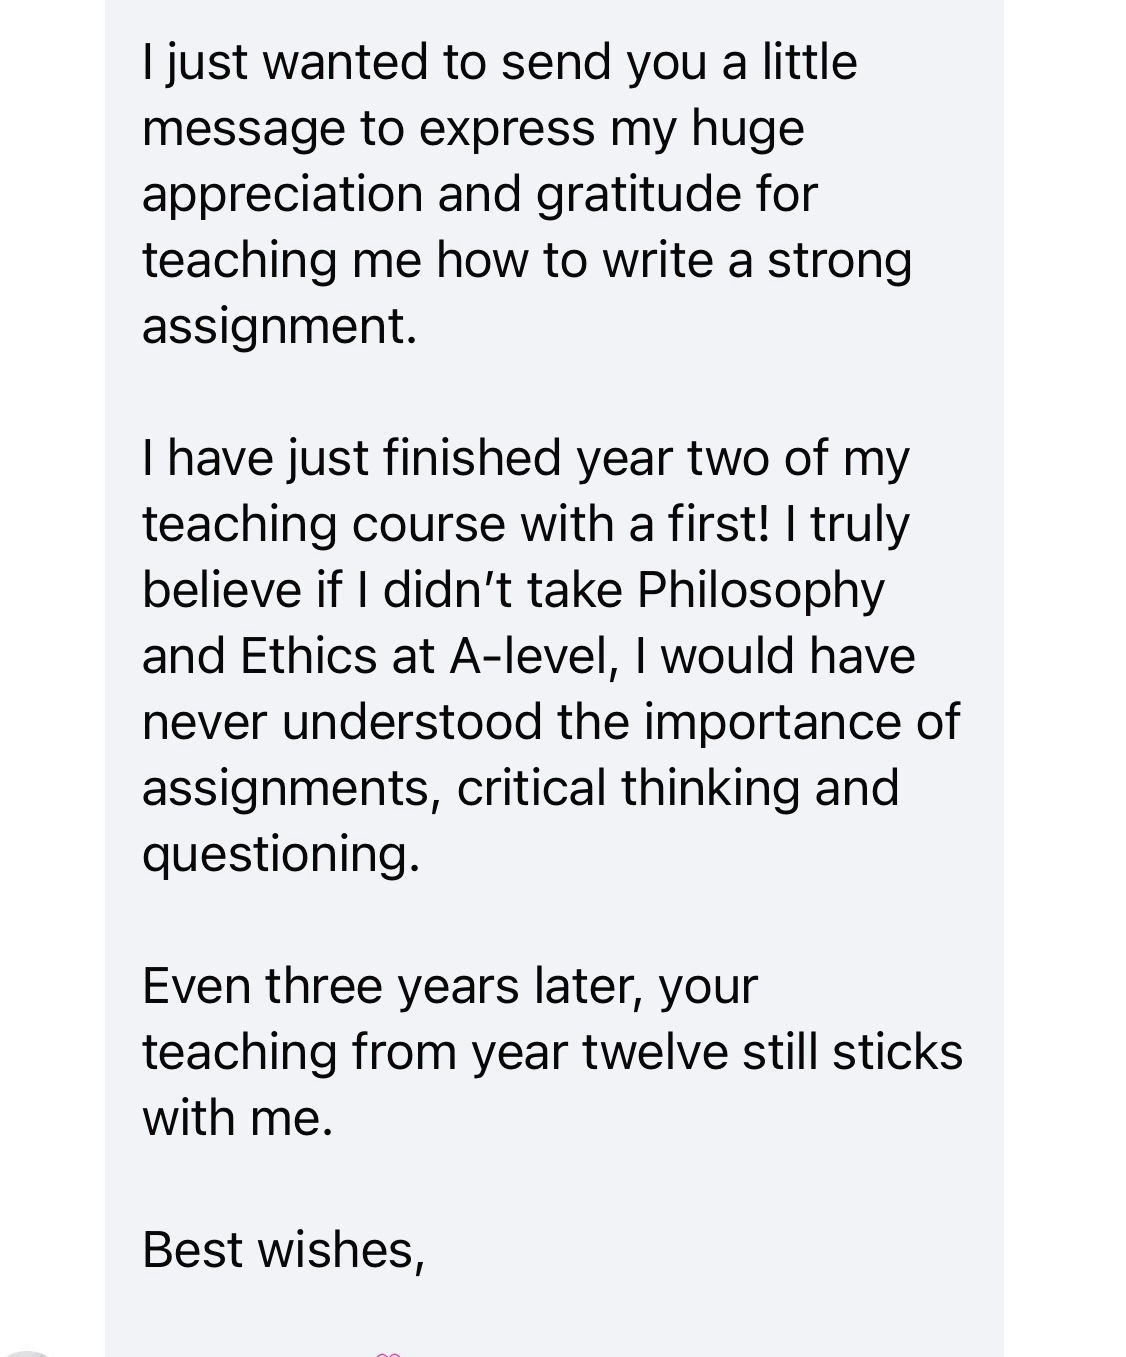Click the phrase "appreciation and gratitude for"
Image resolution: width=1126 pixels, height=1357 pixels.
pos(480,194)
